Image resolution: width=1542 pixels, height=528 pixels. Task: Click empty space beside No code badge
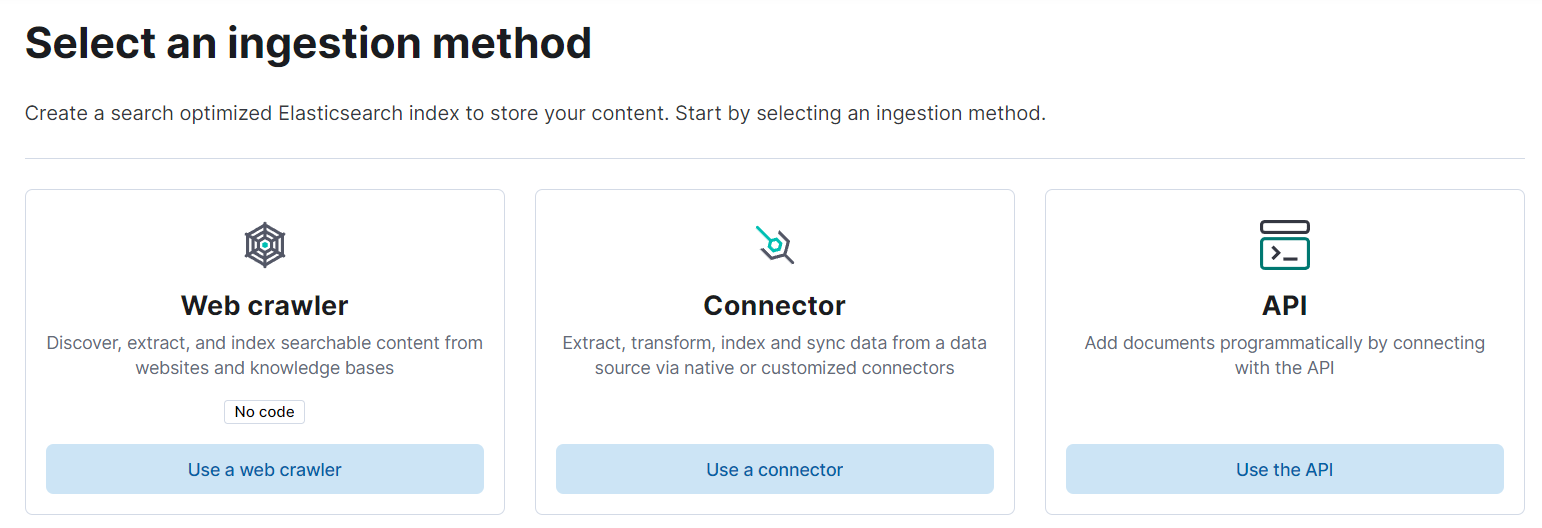coord(400,412)
